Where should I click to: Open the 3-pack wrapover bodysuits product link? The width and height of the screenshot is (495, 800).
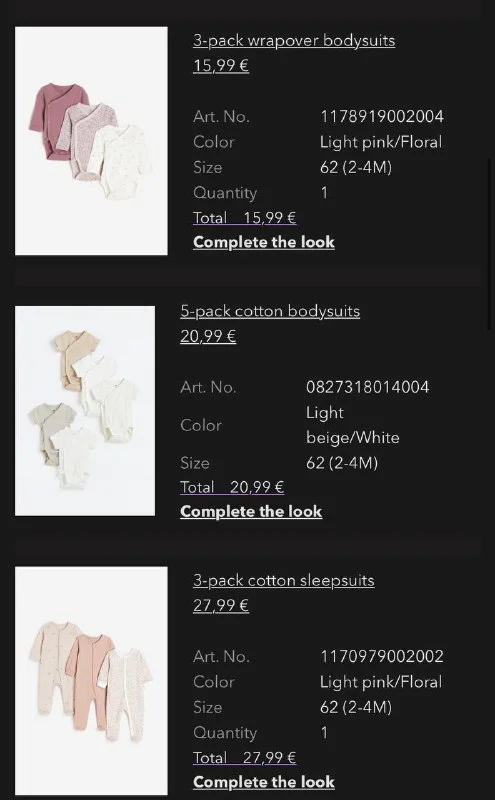pyautogui.click(x=294, y=41)
